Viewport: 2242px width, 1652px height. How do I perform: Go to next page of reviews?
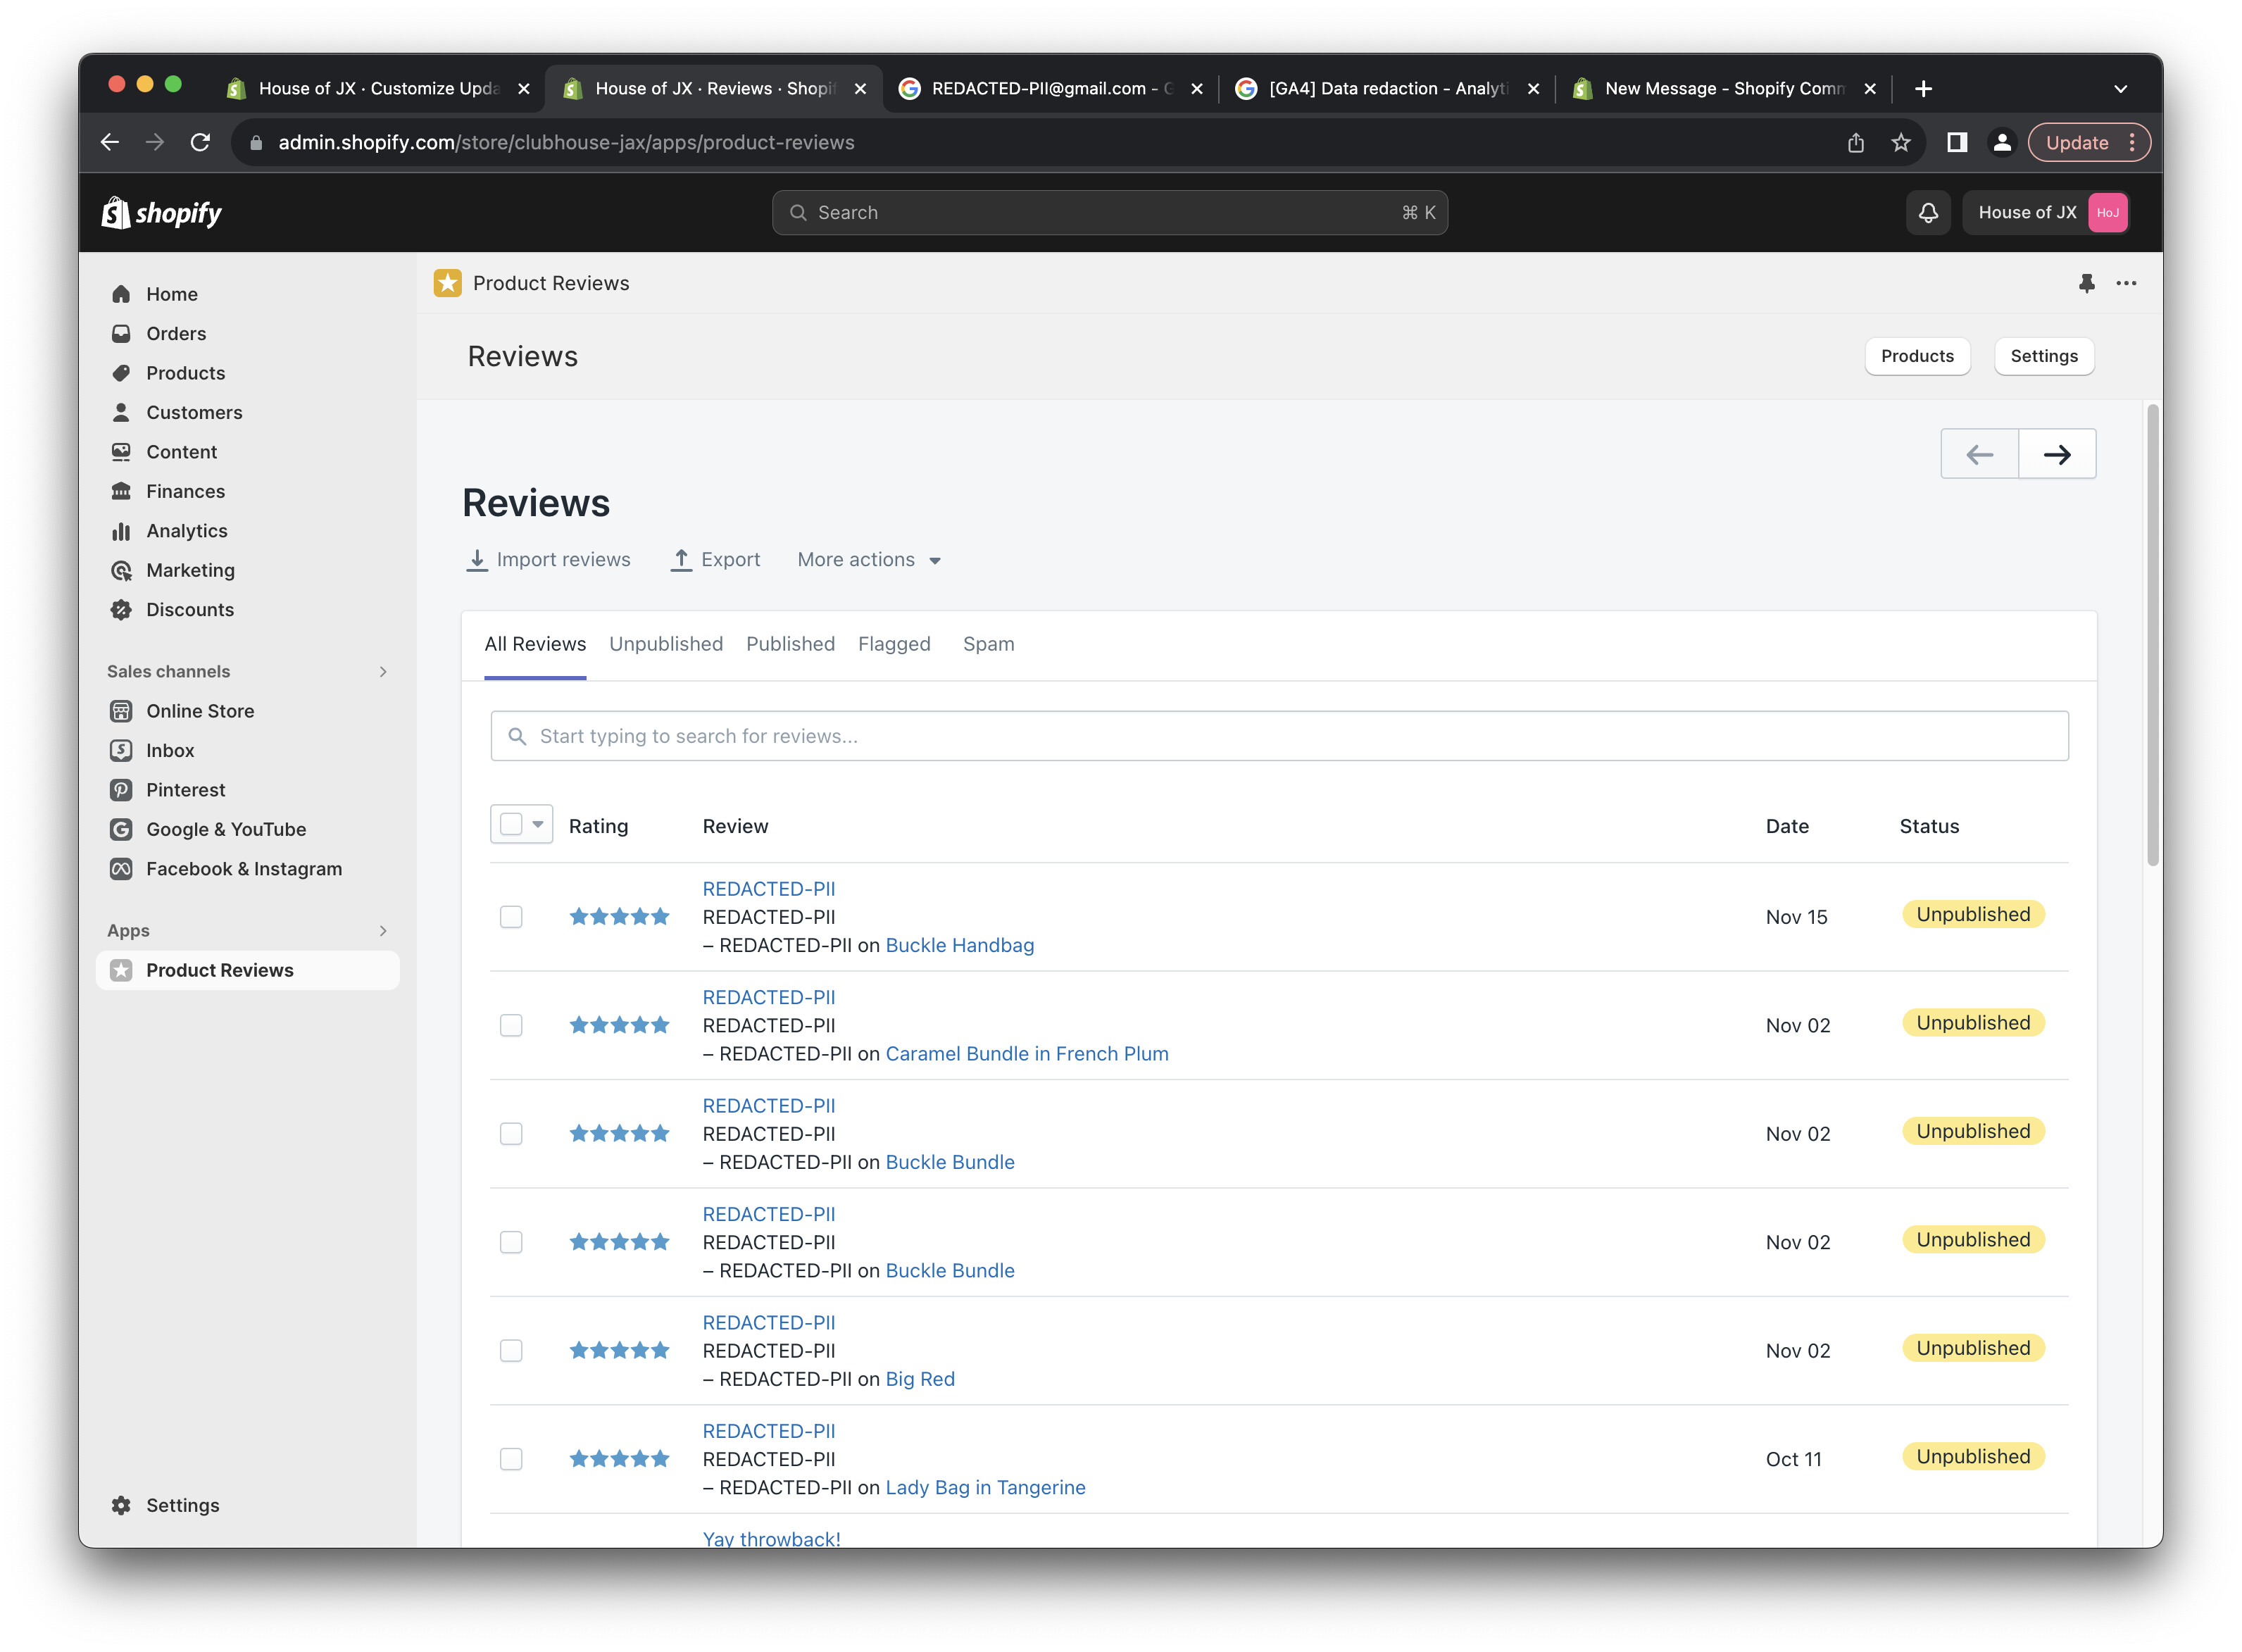coord(2056,455)
